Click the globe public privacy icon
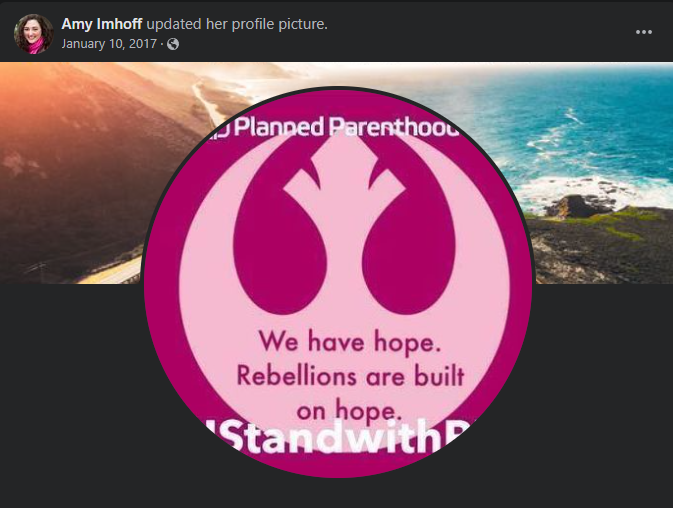 click(x=173, y=44)
